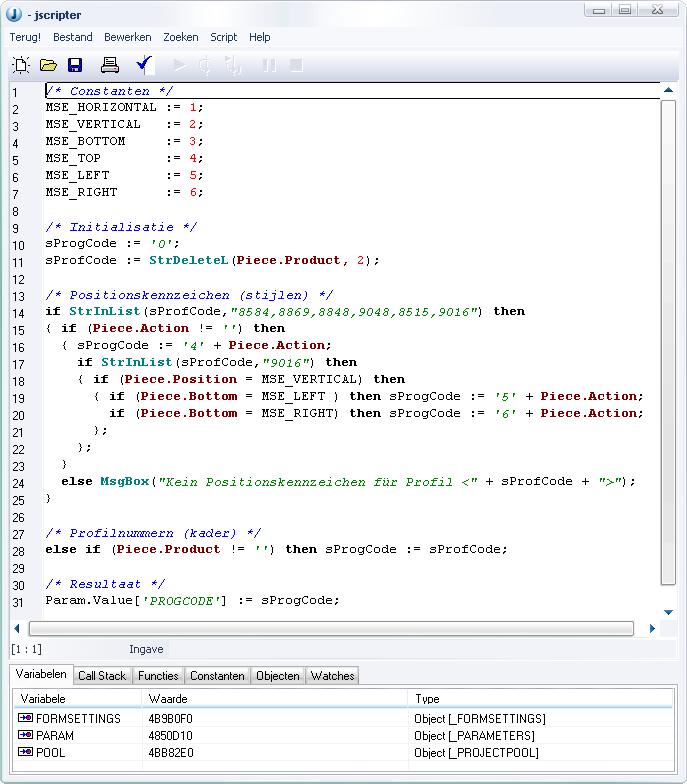Viewport: 687px width, 784px height.
Task: Click the PARAM variable object icon
Action: 25,735
